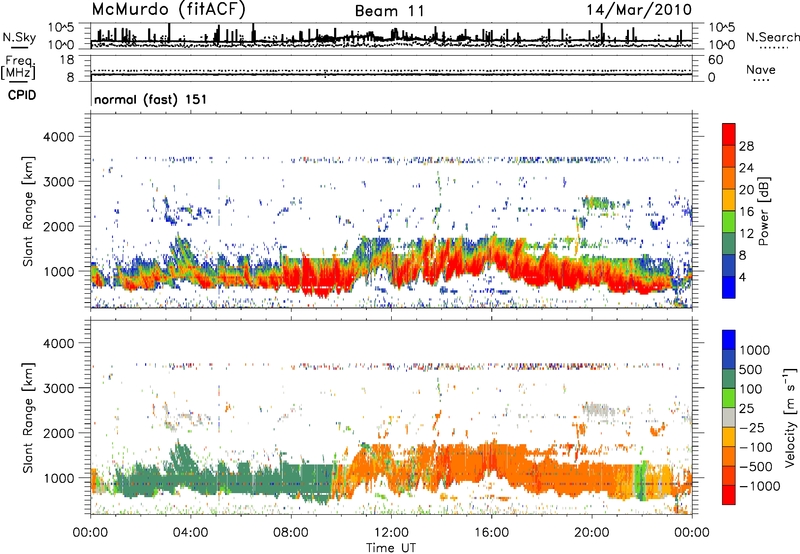Screen dimensions: 800x554
Task: Pick the dark green 100–500 Velocity colorbar segment
Action: (729, 380)
